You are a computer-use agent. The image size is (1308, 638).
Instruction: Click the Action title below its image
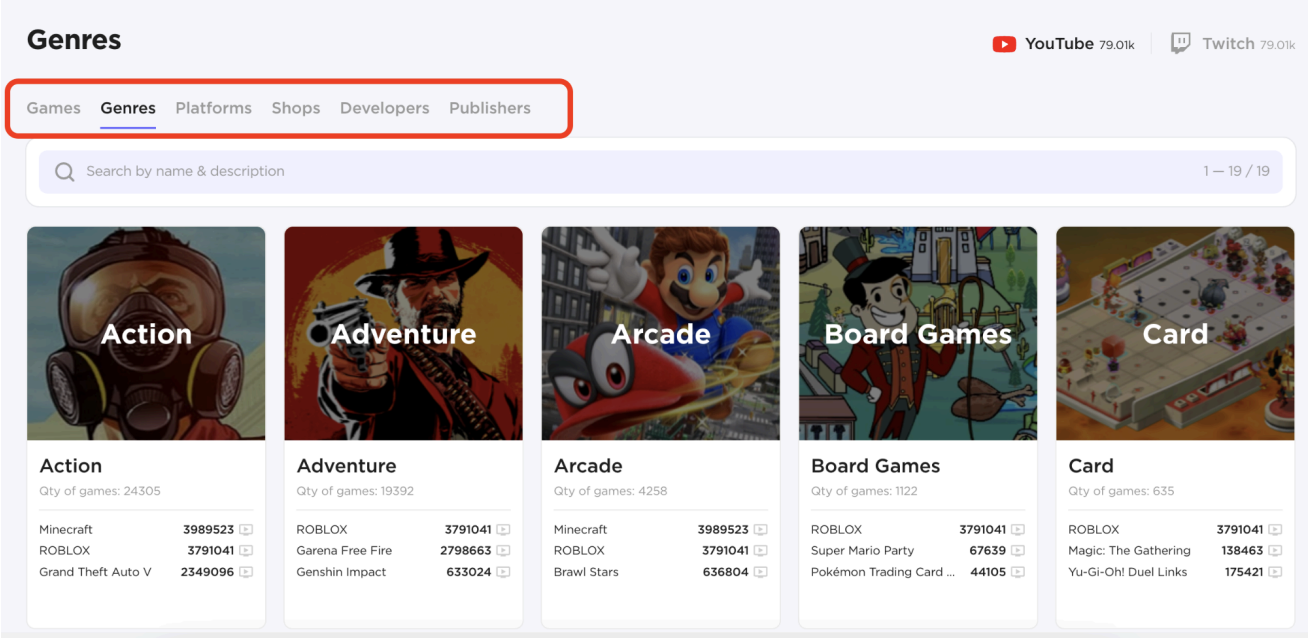(x=71, y=466)
